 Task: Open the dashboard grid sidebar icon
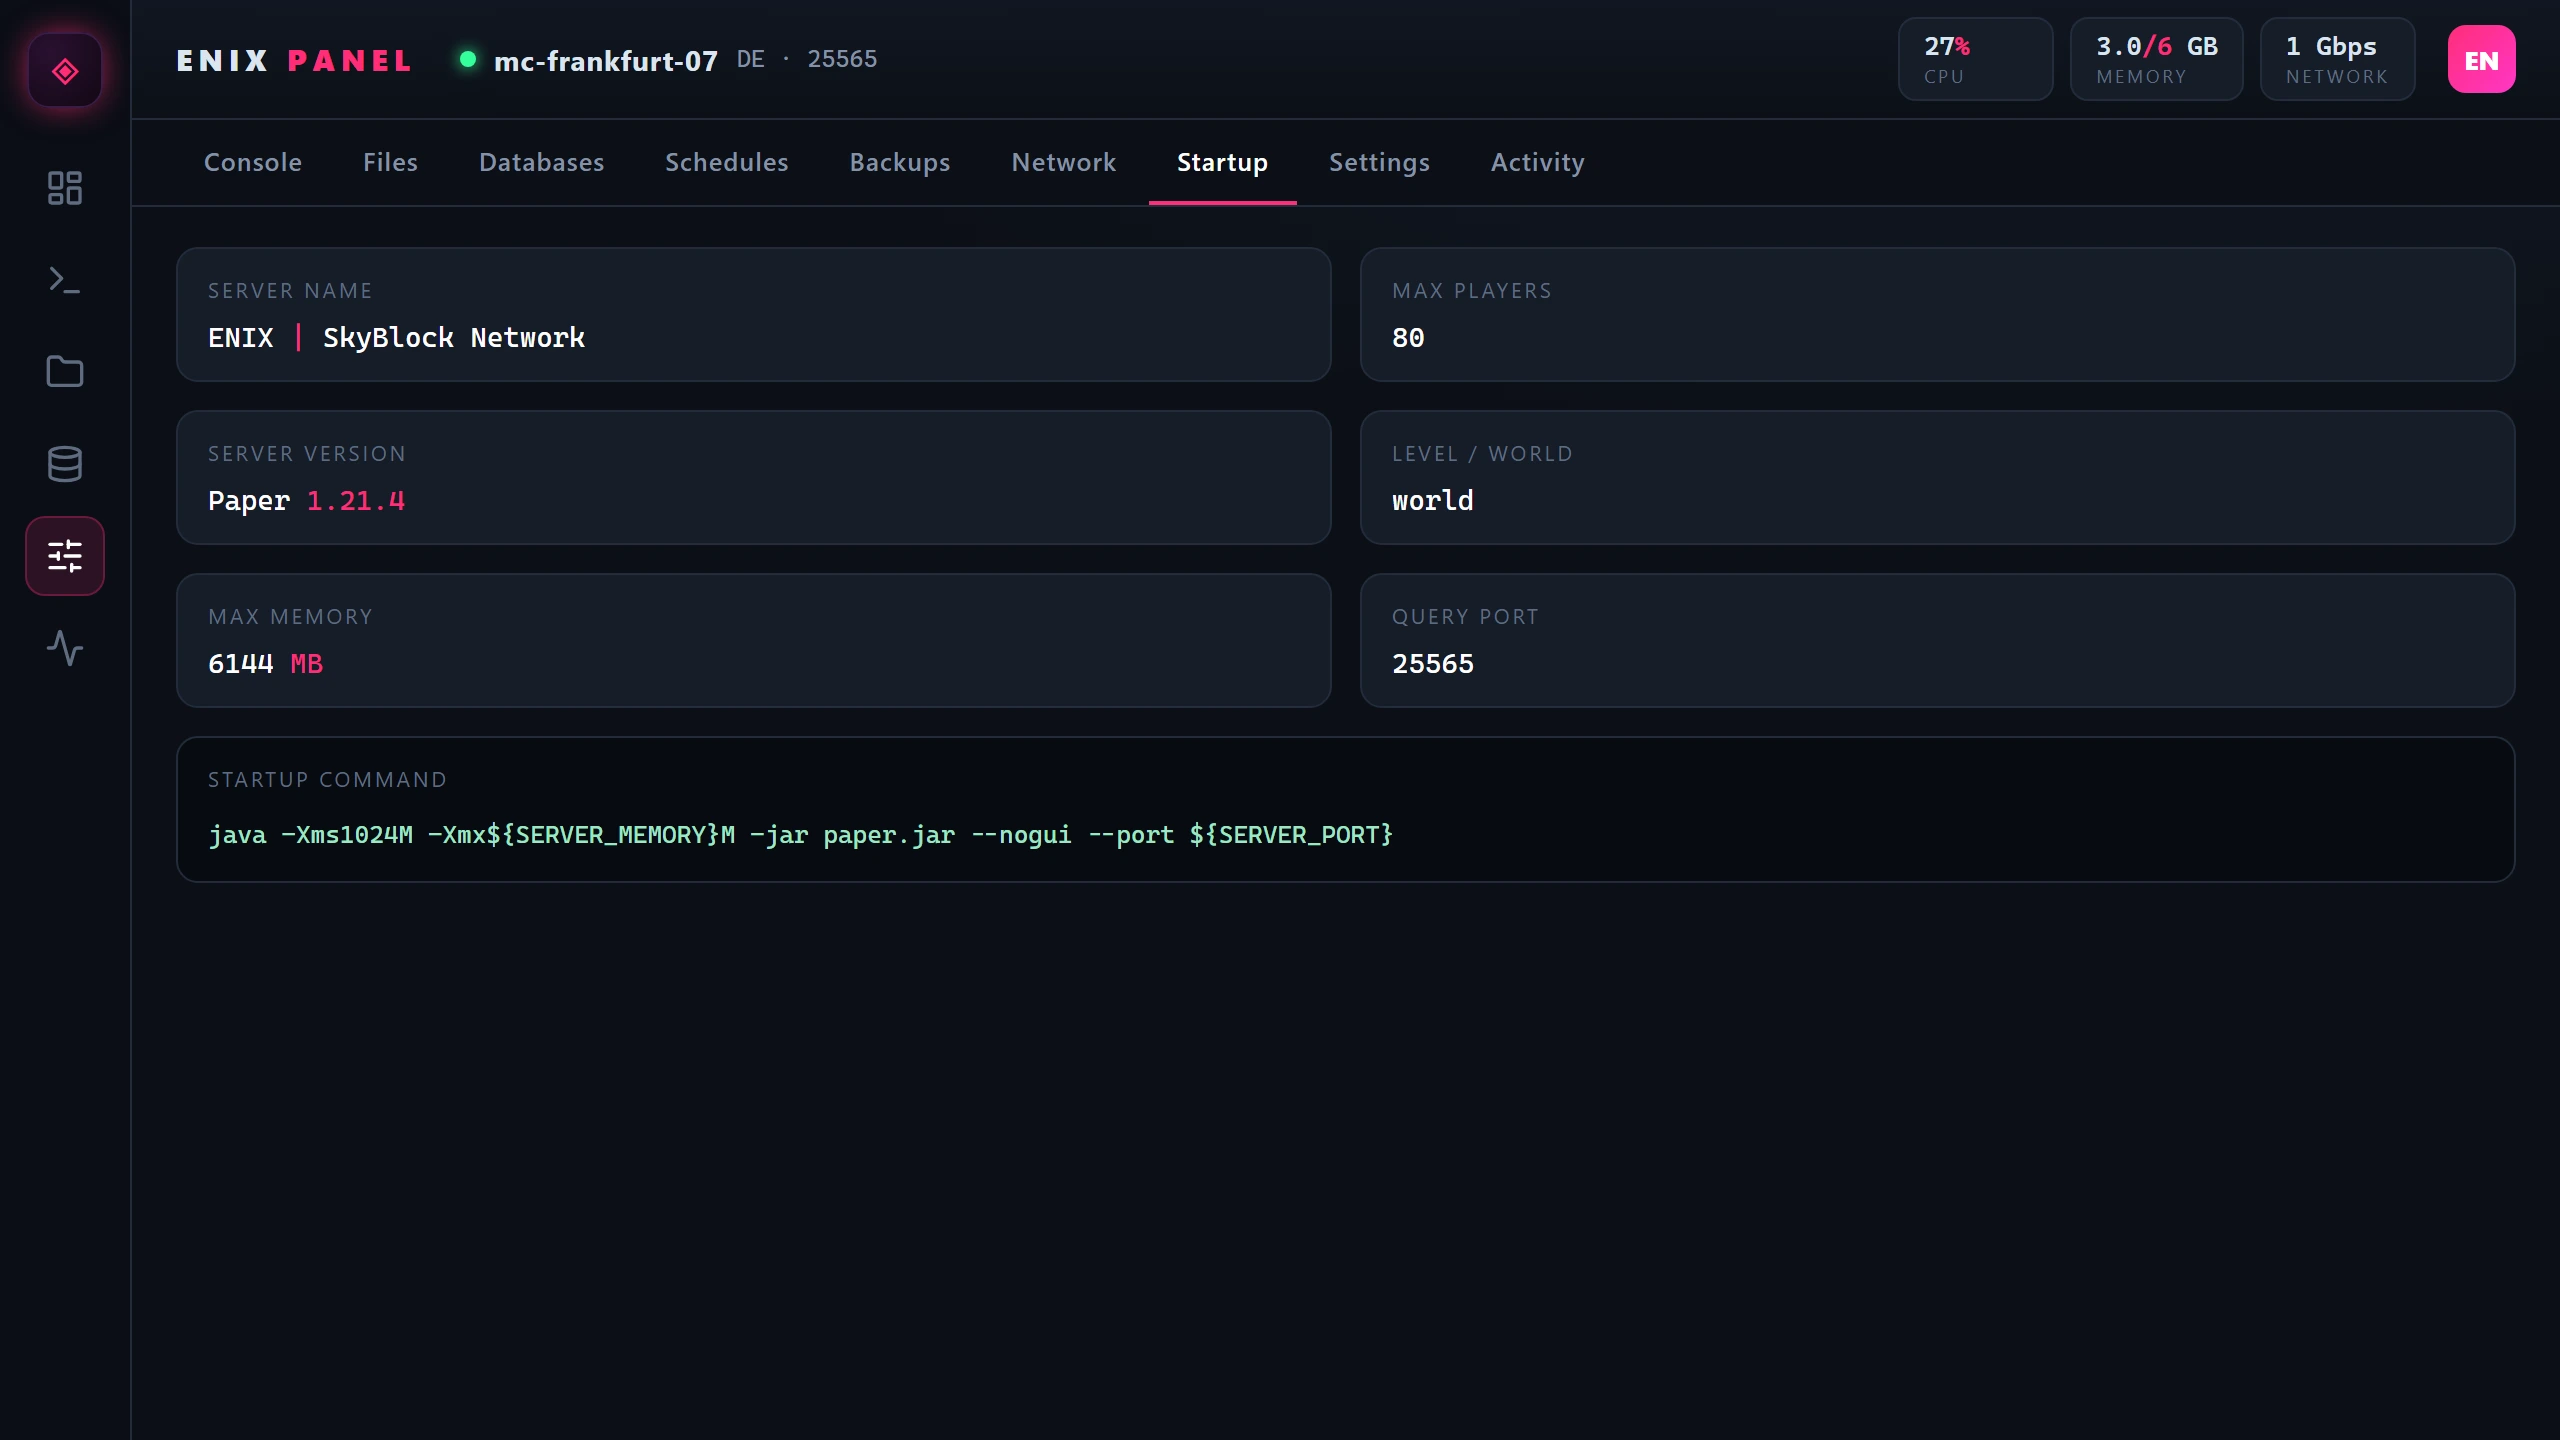65,188
